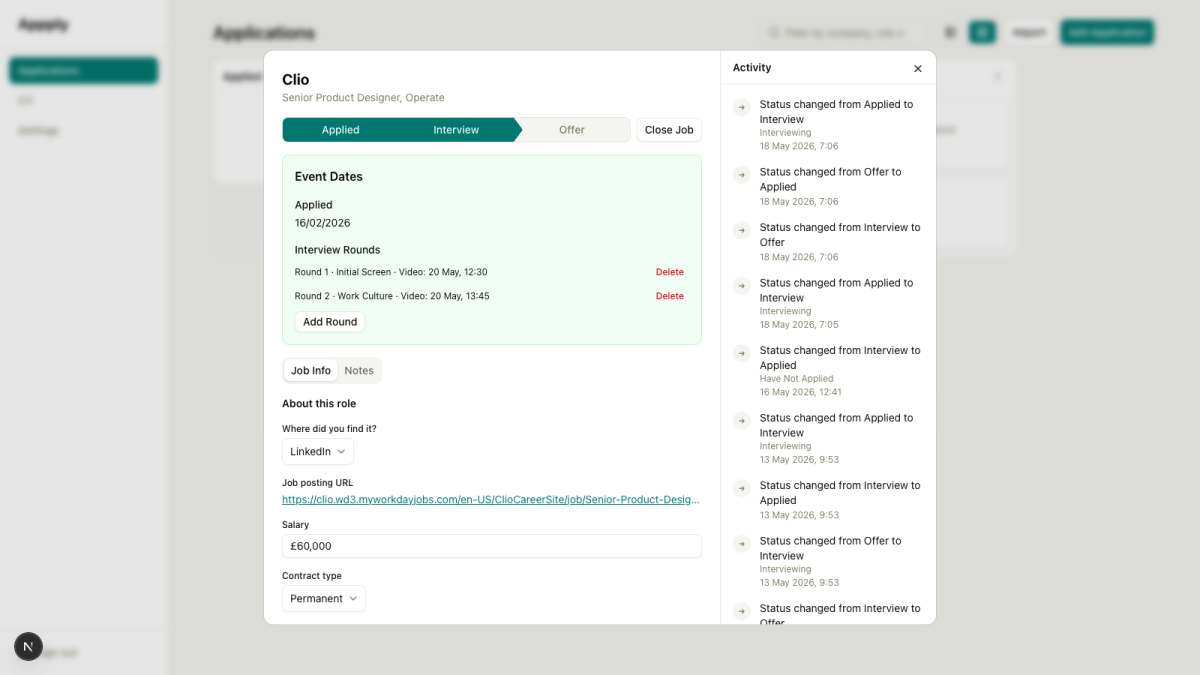Click the 18 May 2026, 7:05 timestamp
This screenshot has width=1200, height=675.
click(x=799, y=325)
